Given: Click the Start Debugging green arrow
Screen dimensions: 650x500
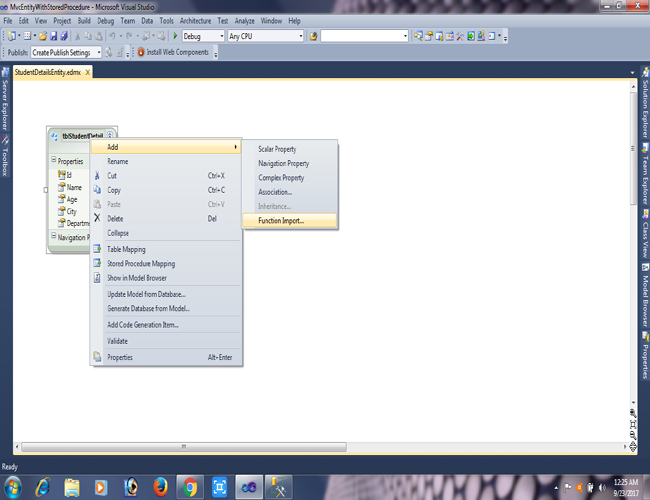Looking at the screenshot, I should point(175,36).
